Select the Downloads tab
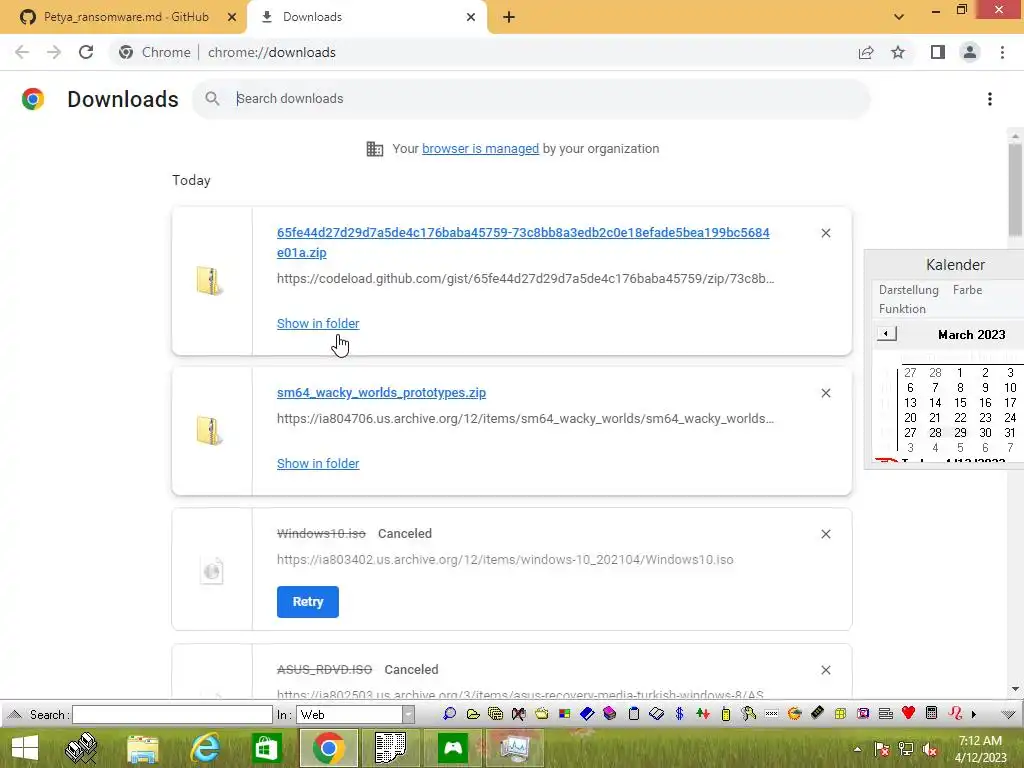 (x=367, y=17)
